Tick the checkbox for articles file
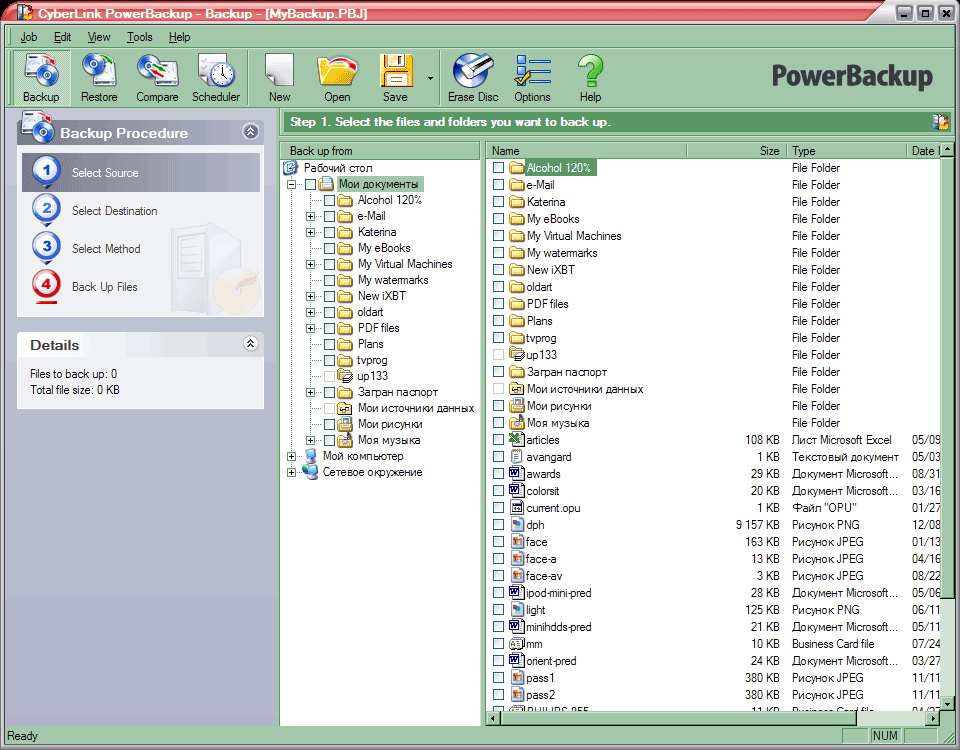Image resolution: width=960 pixels, height=750 pixels. tap(498, 440)
